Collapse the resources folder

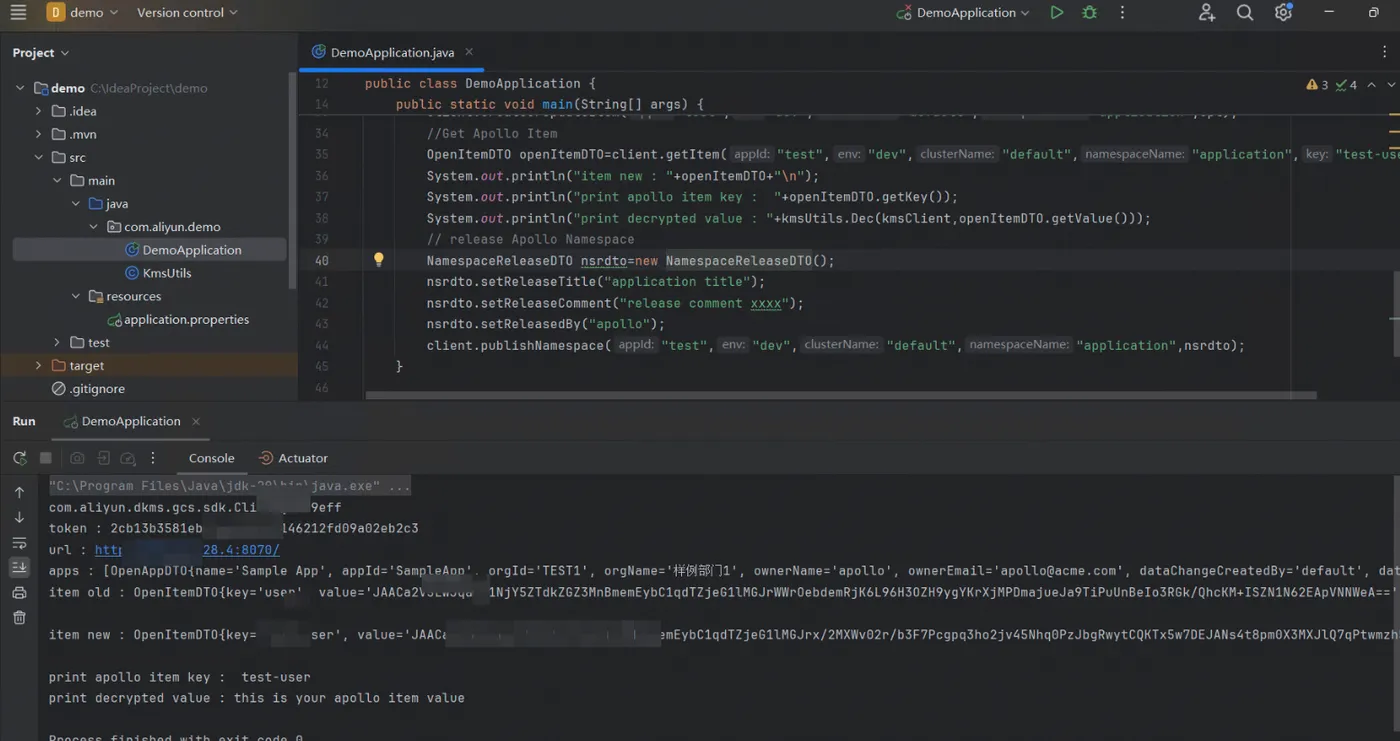click(x=76, y=296)
